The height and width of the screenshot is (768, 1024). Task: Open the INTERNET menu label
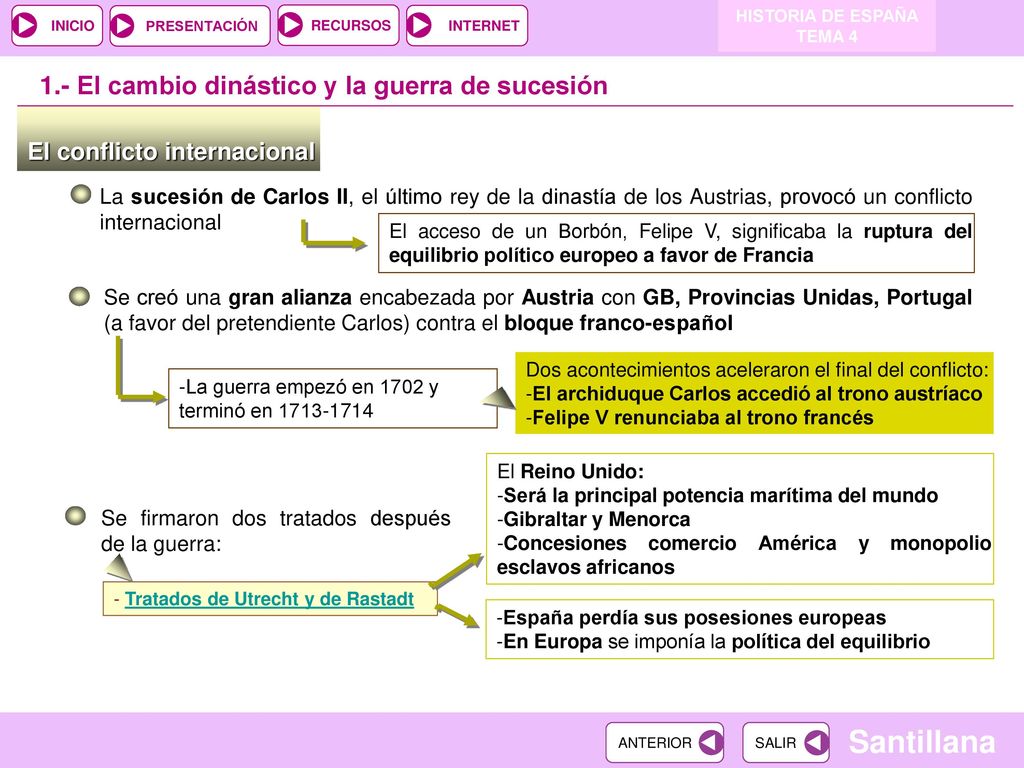pyautogui.click(x=483, y=26)
